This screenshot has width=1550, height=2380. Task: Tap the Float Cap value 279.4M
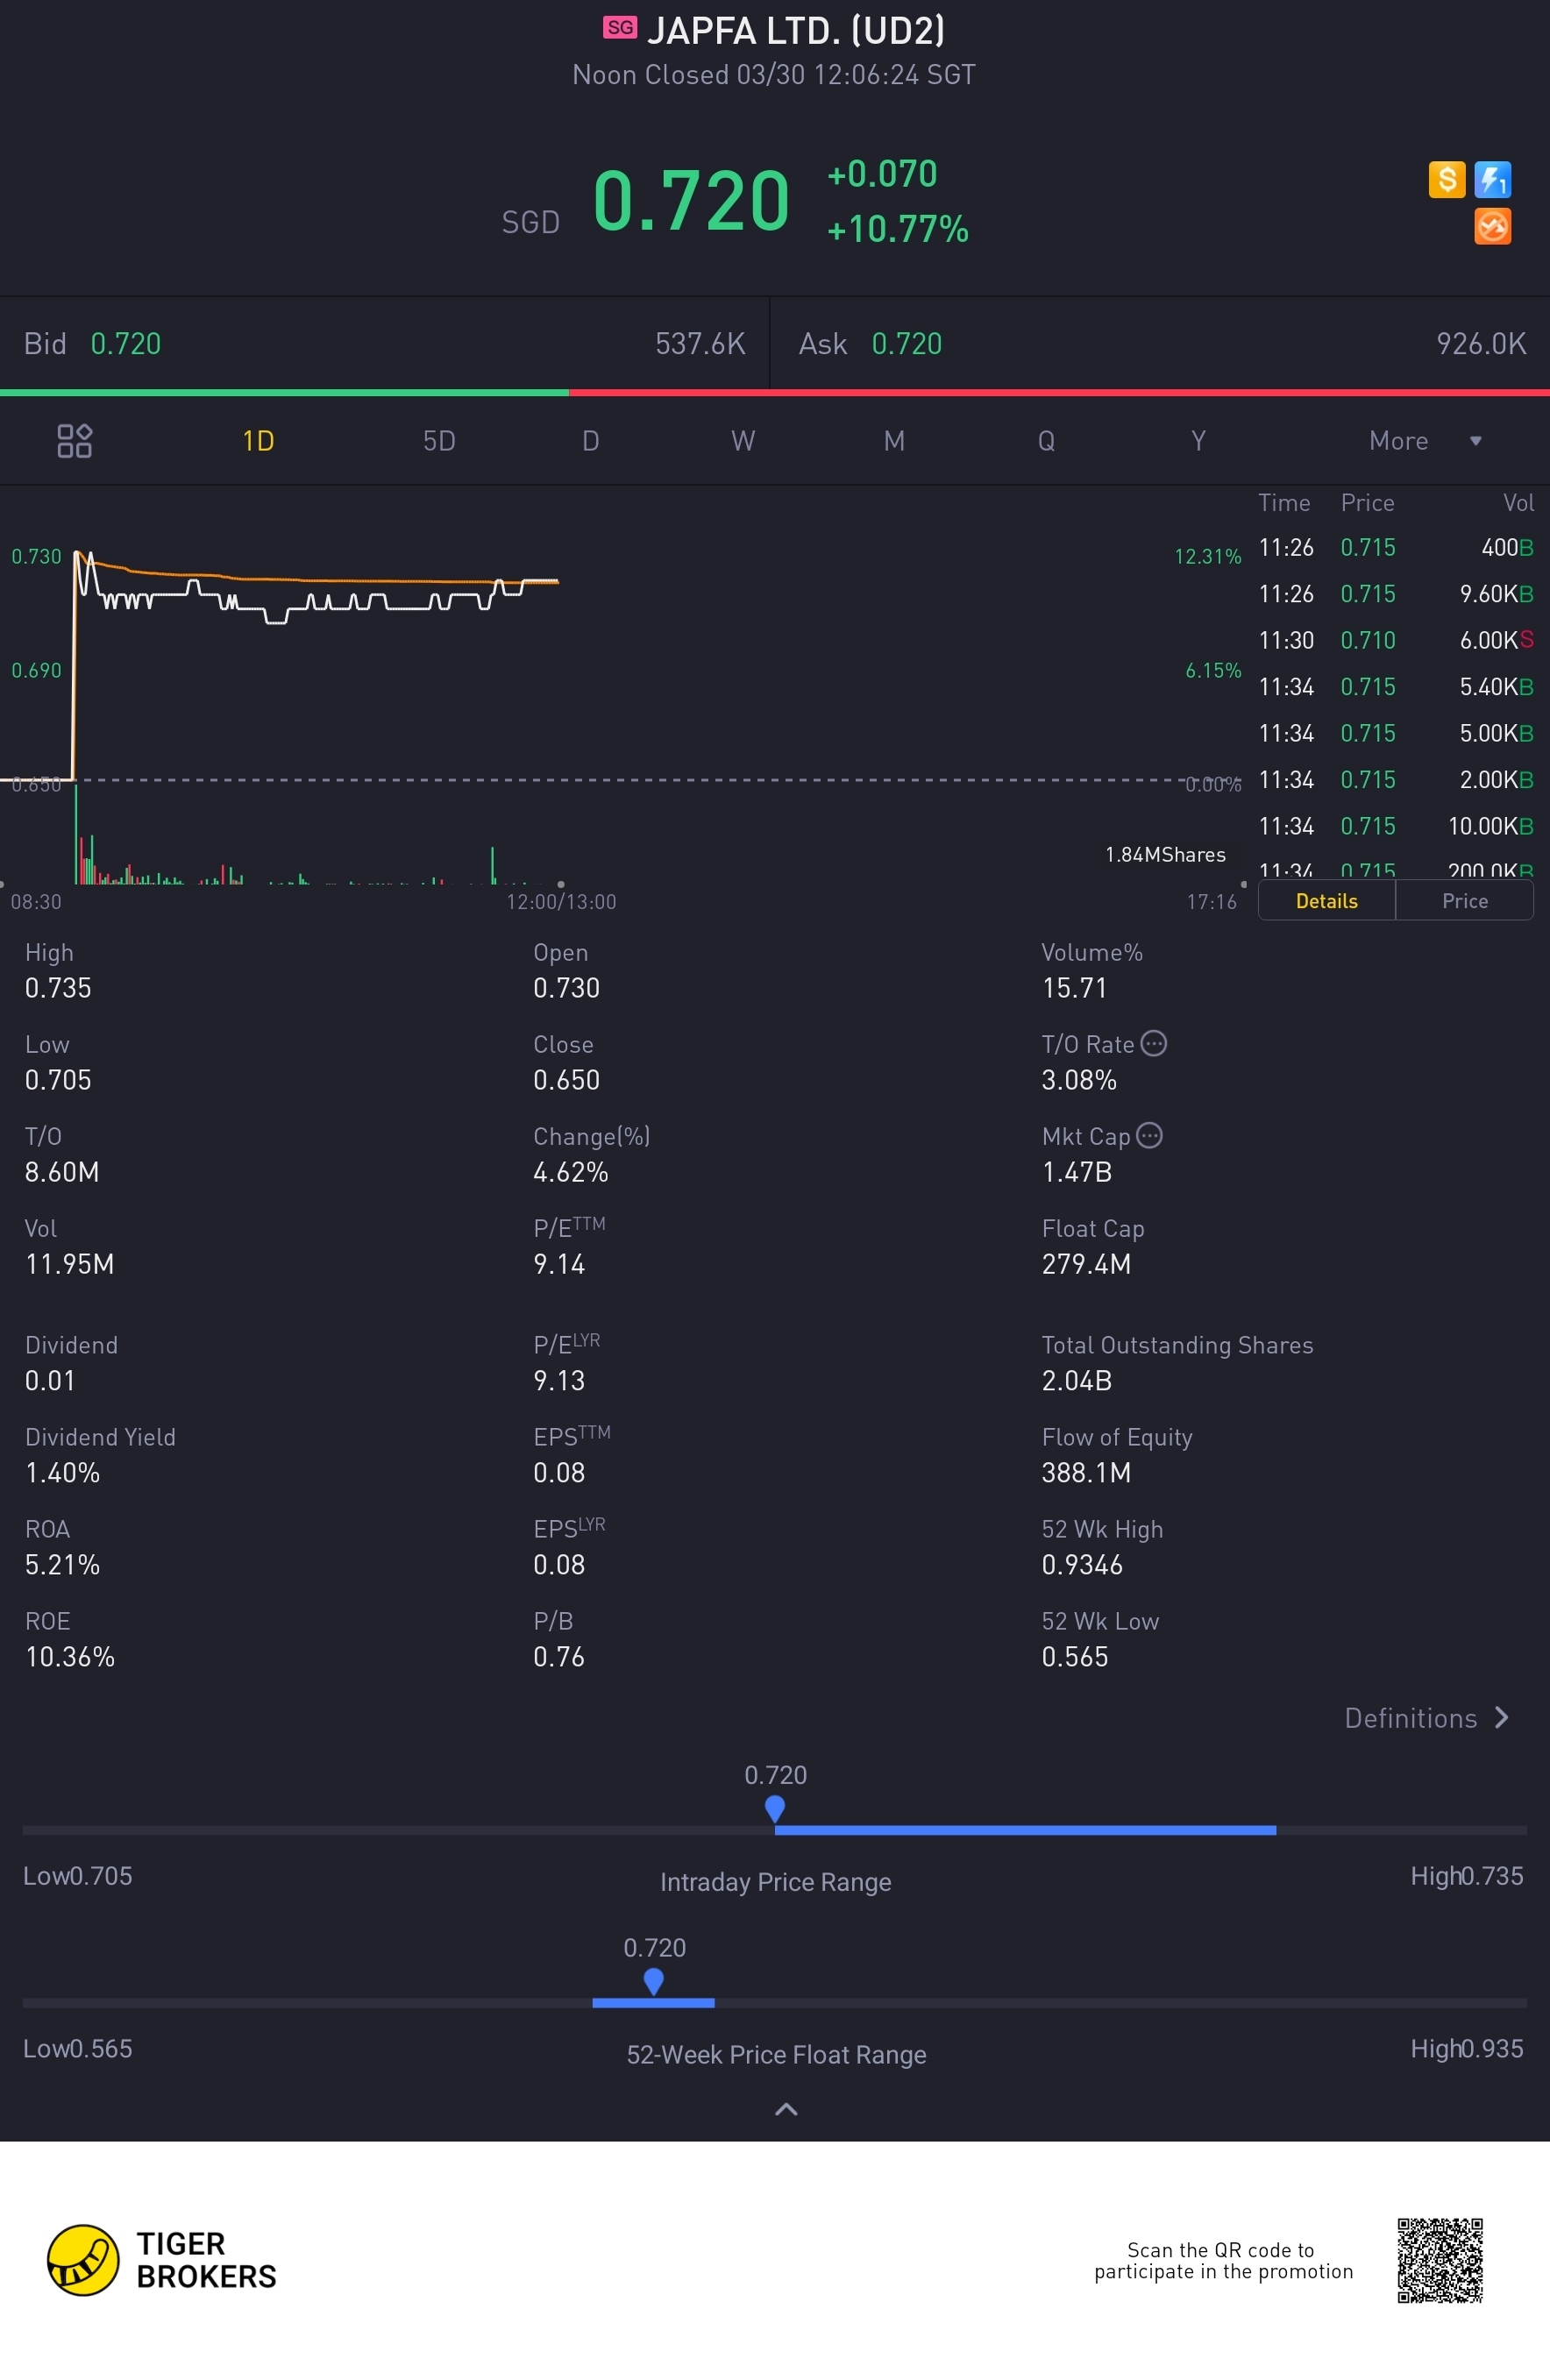pos(1086,1264)
